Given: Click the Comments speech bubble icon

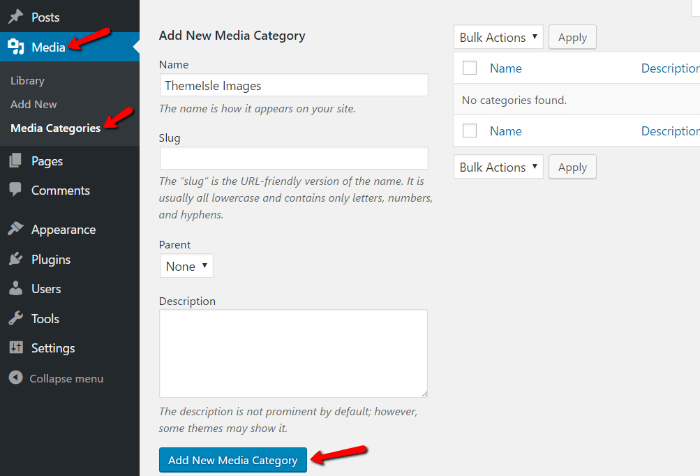Looking at the screenshot, I should pos(16,190).
